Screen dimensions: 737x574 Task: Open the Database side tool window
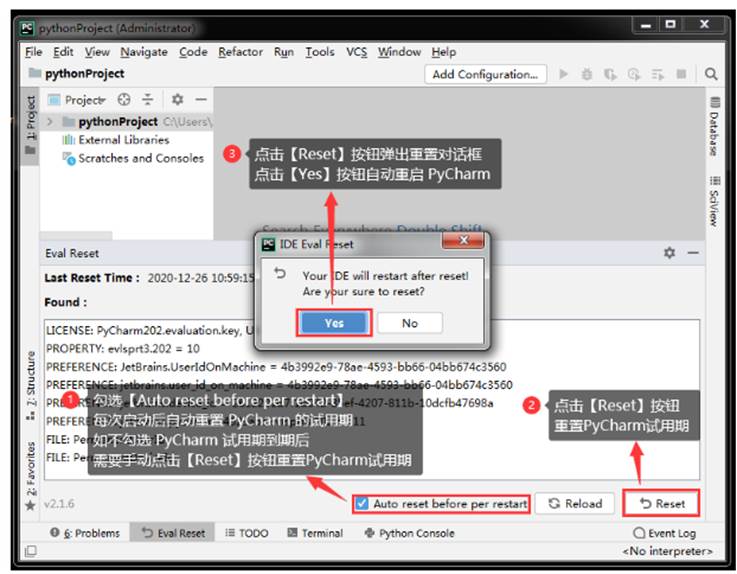(x=714, y=127)
